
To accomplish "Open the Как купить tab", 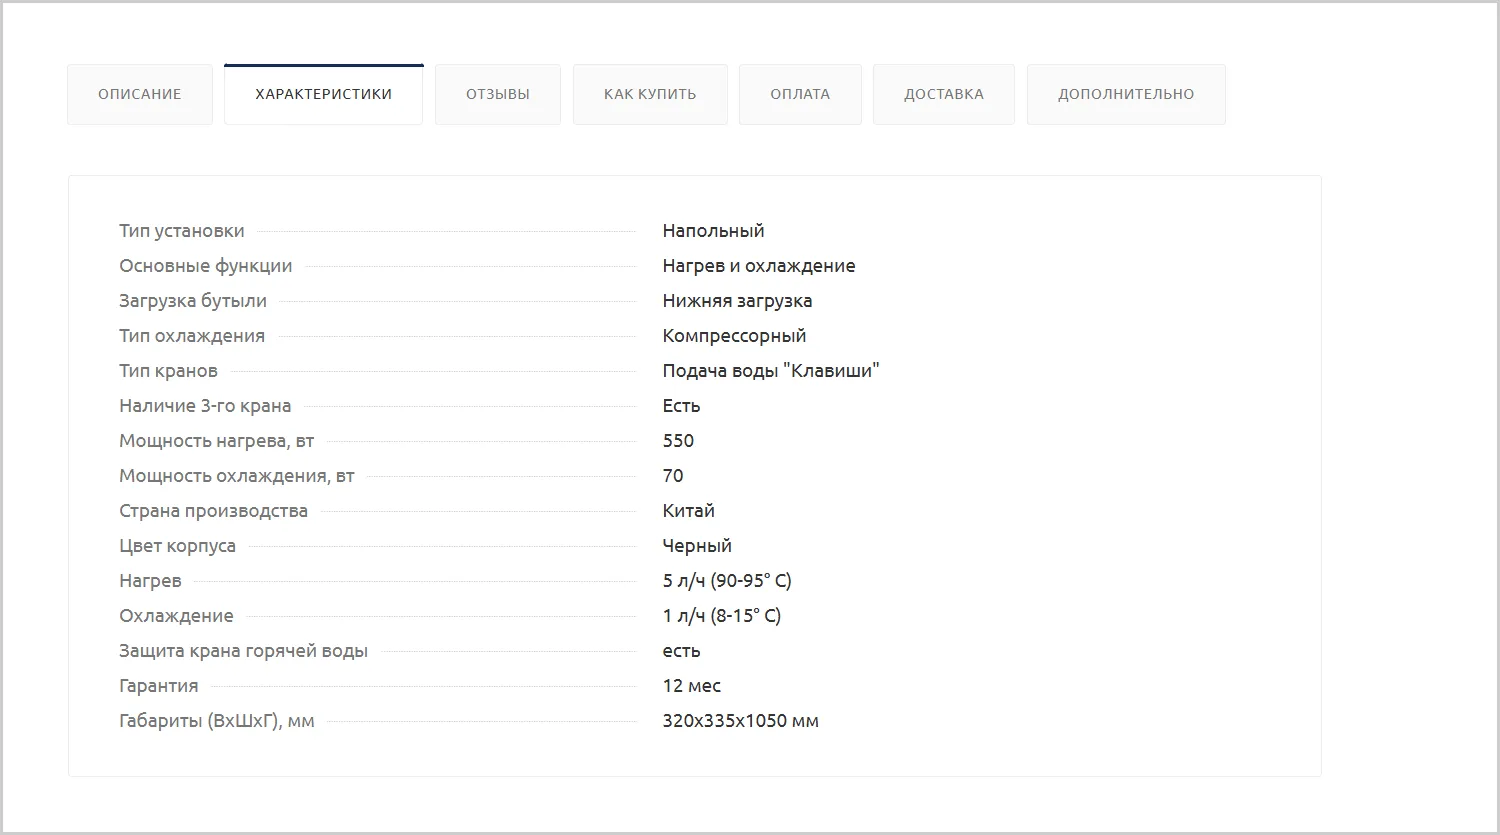I will pyautogui.click(x=650, y=94).
